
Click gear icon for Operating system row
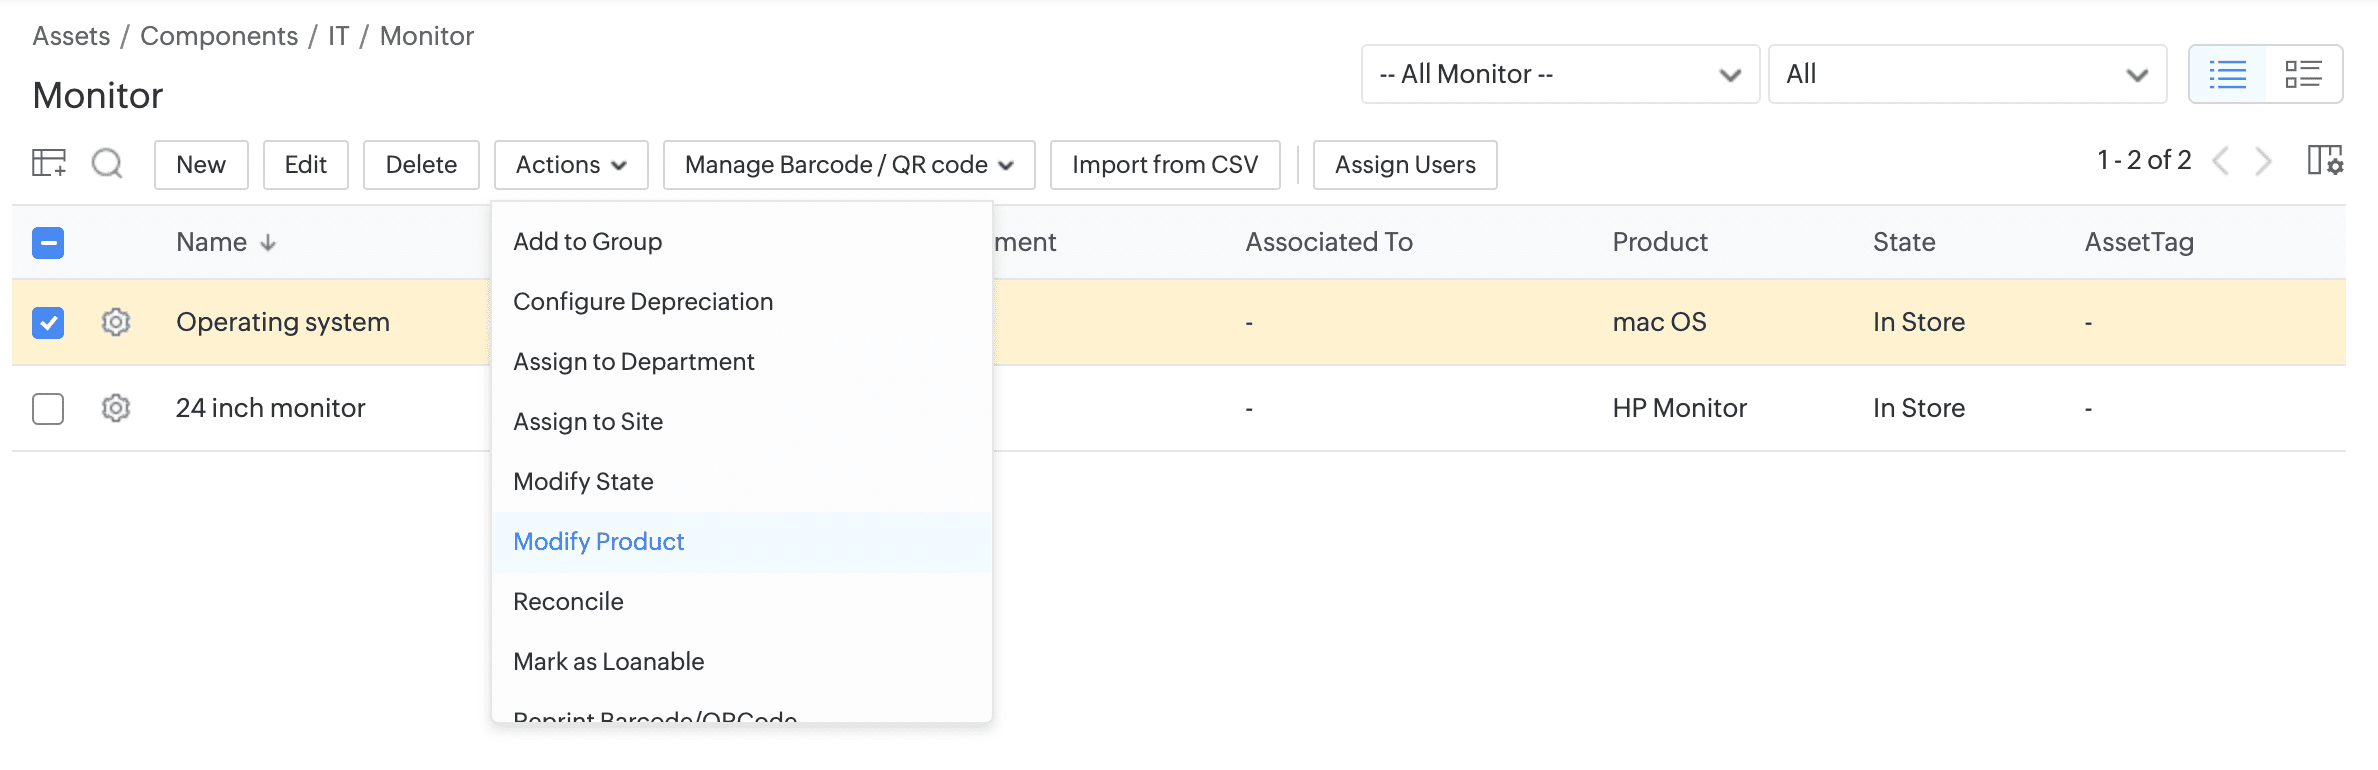click(x=116, y=322)
